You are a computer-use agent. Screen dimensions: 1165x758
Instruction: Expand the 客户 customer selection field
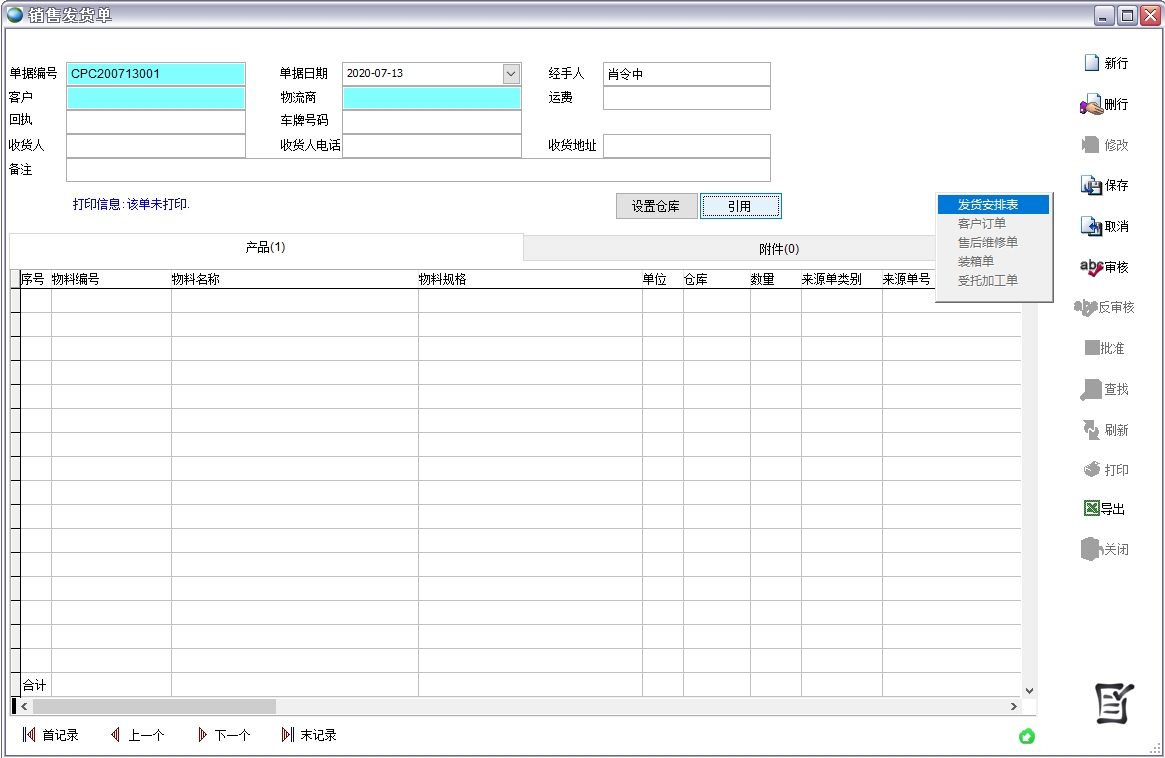155,98
